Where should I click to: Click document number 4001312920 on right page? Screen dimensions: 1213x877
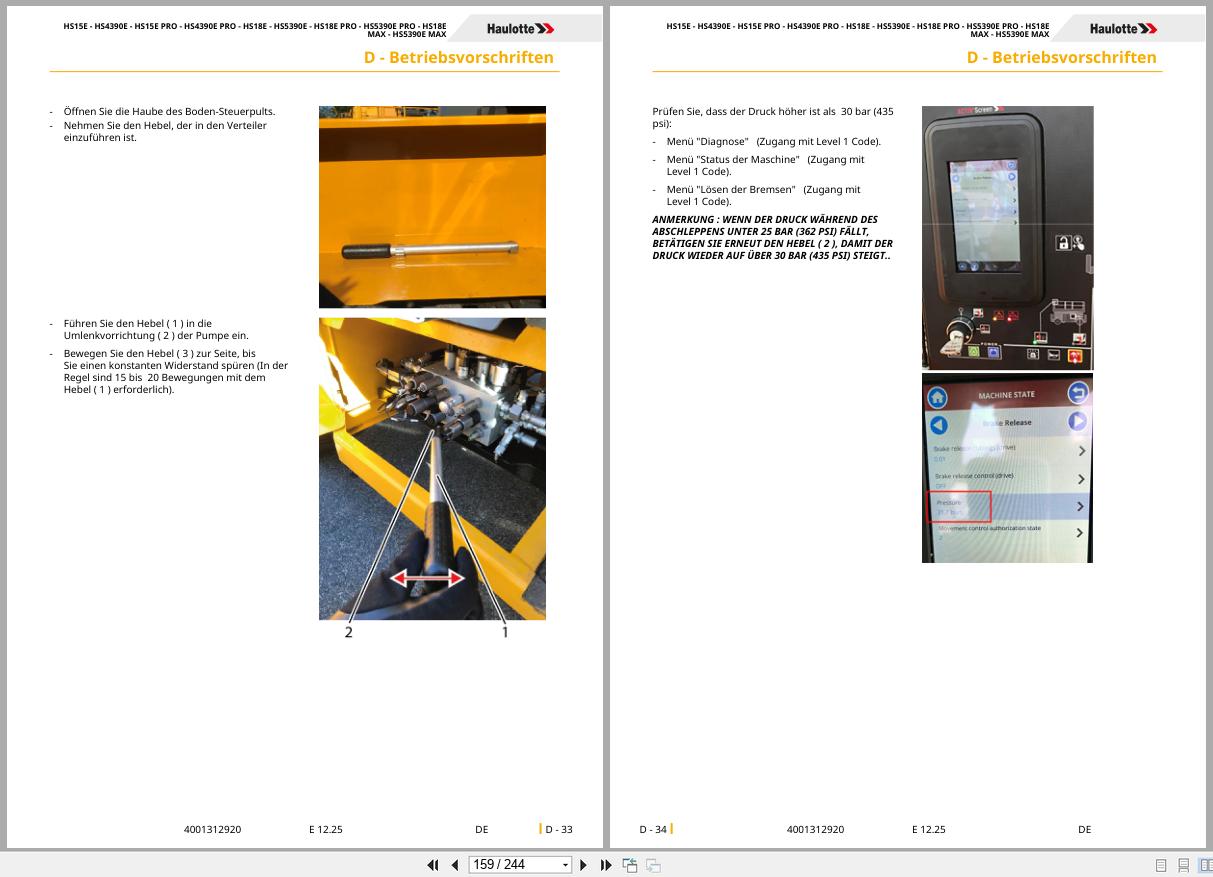pos(815,829)
